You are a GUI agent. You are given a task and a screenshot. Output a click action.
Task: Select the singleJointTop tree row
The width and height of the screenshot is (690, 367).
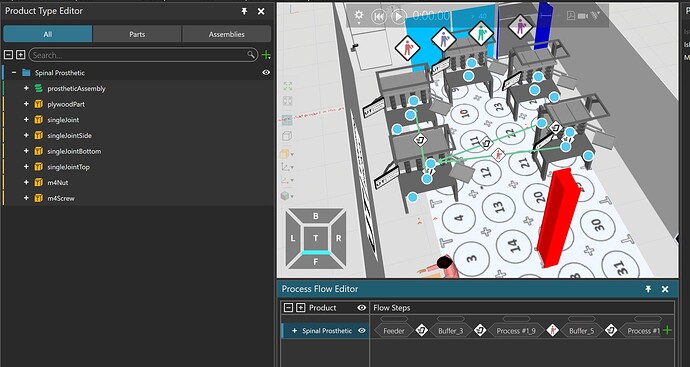tap(138, 167)
